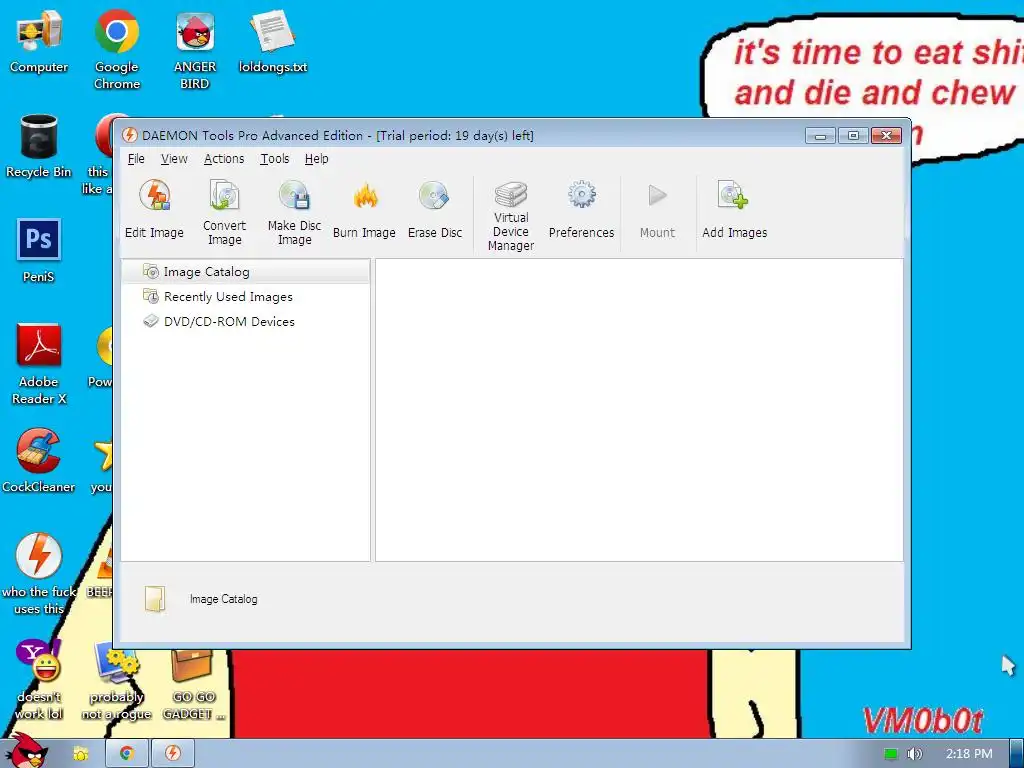The width and height of the screenshot is (1024, 768).
Task: Open Virtual Device Manager
Action: pyautogui.click(x=511, y=216)
